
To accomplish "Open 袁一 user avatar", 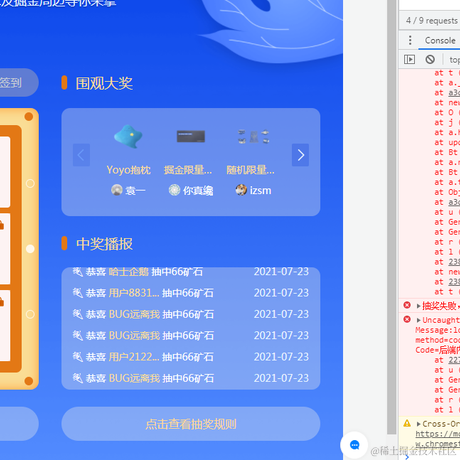I will pyautogui.click(x=117, y=190).
